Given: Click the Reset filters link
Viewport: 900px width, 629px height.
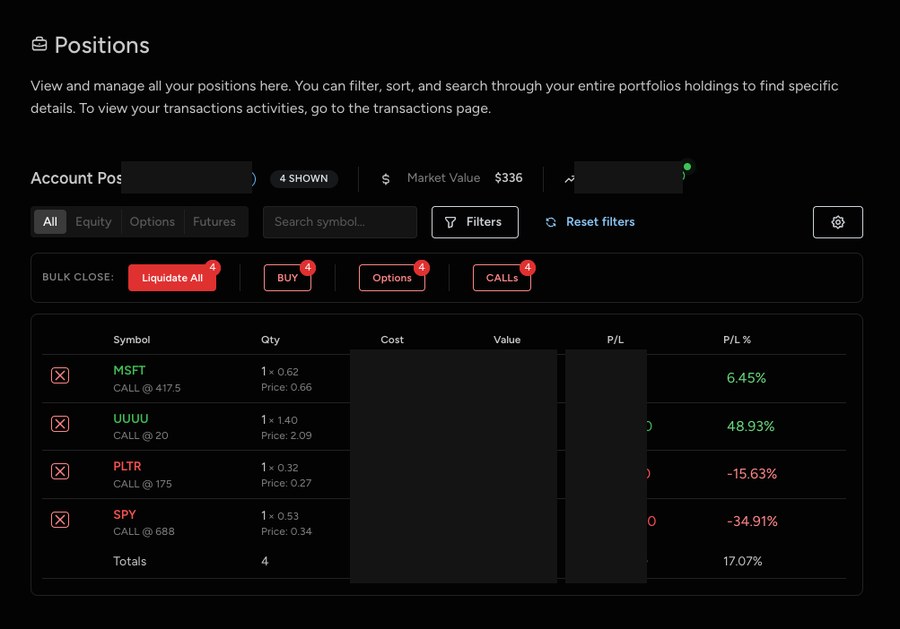Looking at the screenshot, I should [x=600, y=222].
